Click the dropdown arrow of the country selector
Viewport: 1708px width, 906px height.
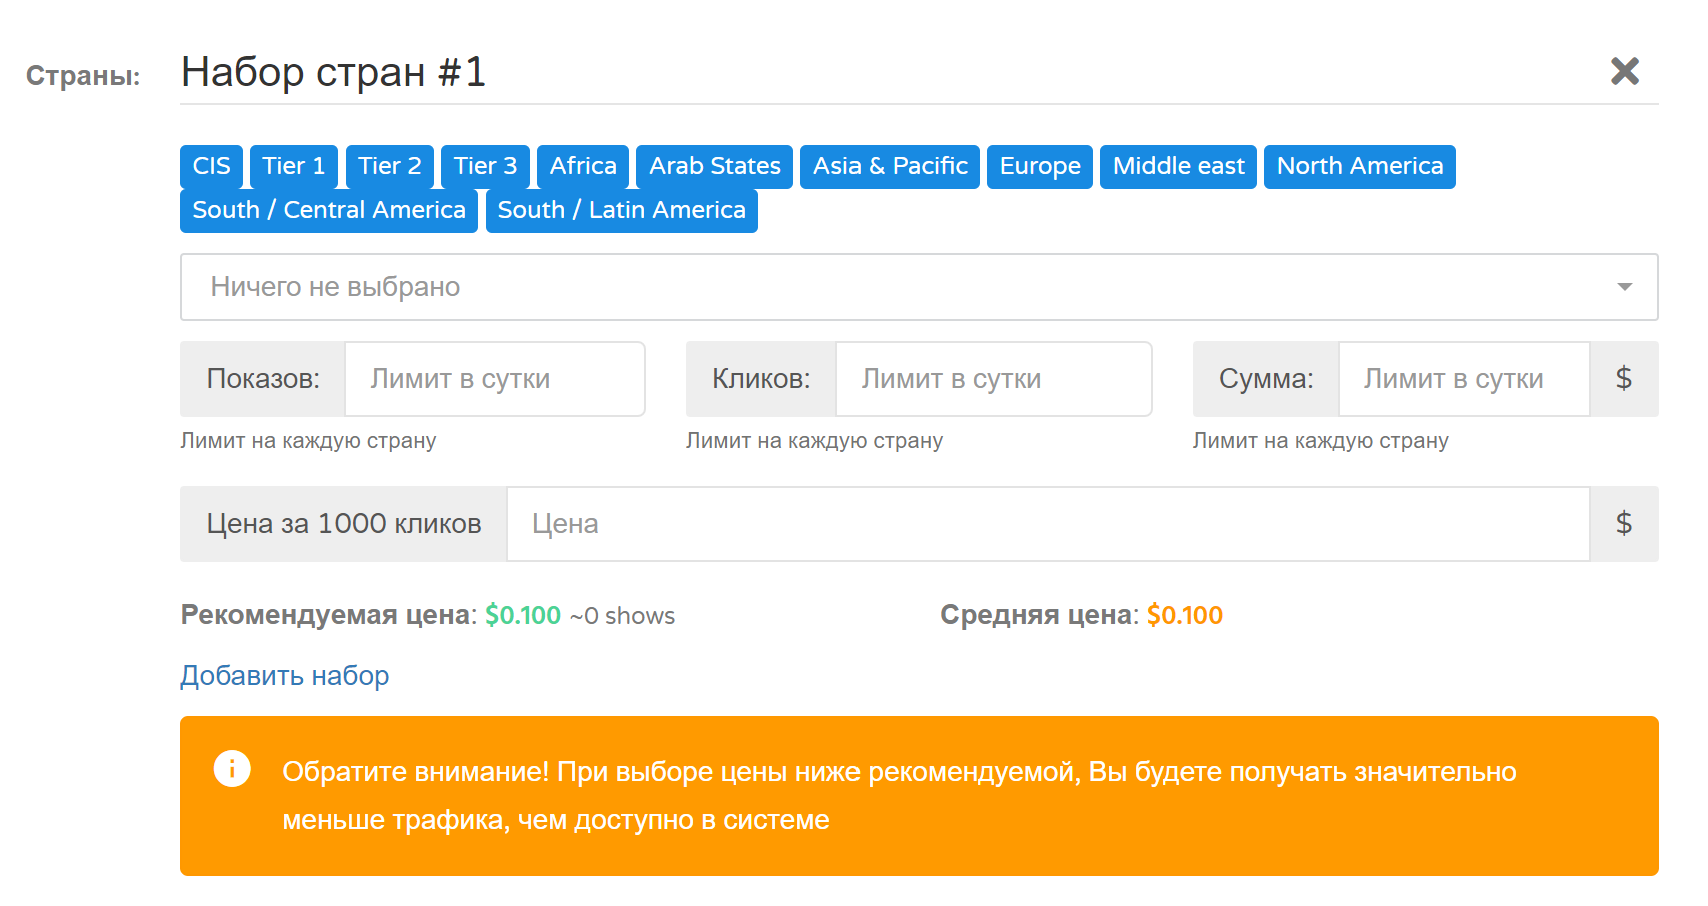(x=1624, y=287)
